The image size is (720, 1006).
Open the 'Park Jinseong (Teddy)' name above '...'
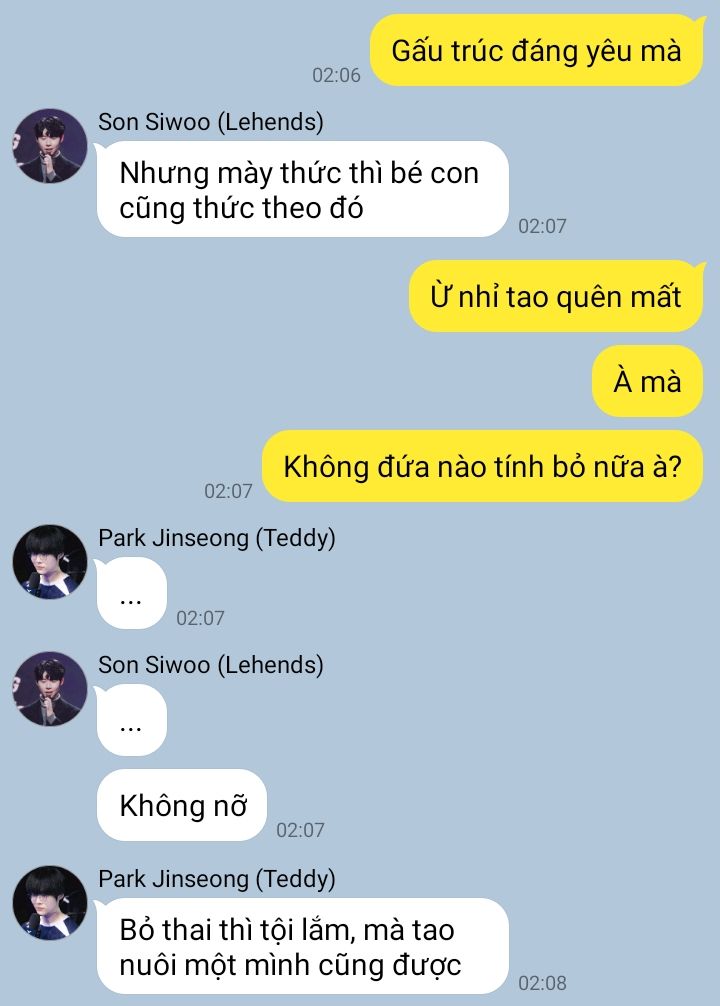217,538
